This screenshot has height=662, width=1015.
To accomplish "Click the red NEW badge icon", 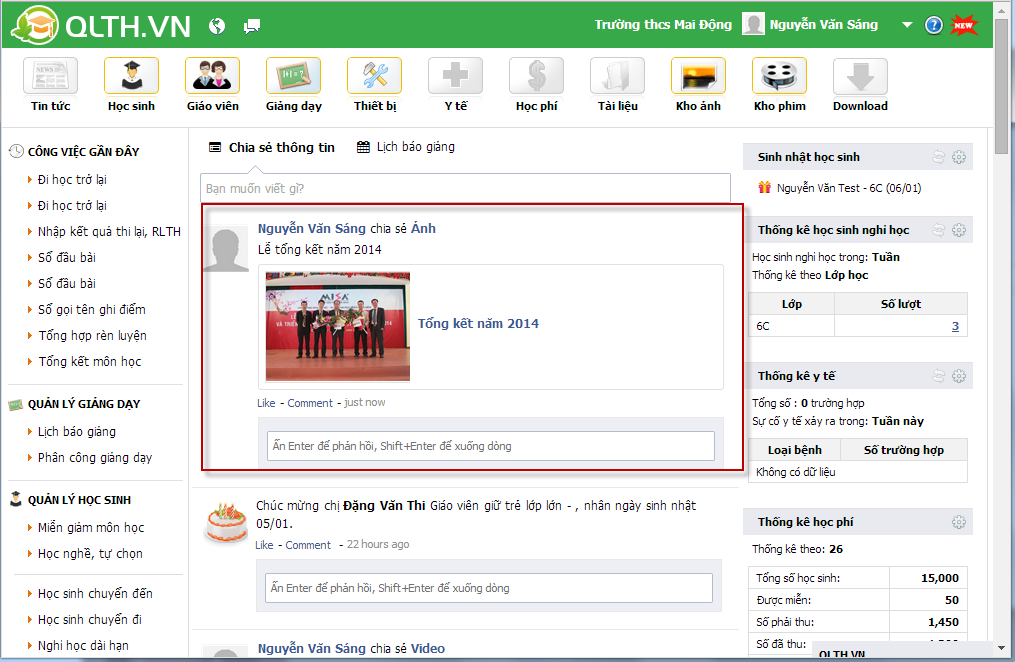I will tap(964, 25).
